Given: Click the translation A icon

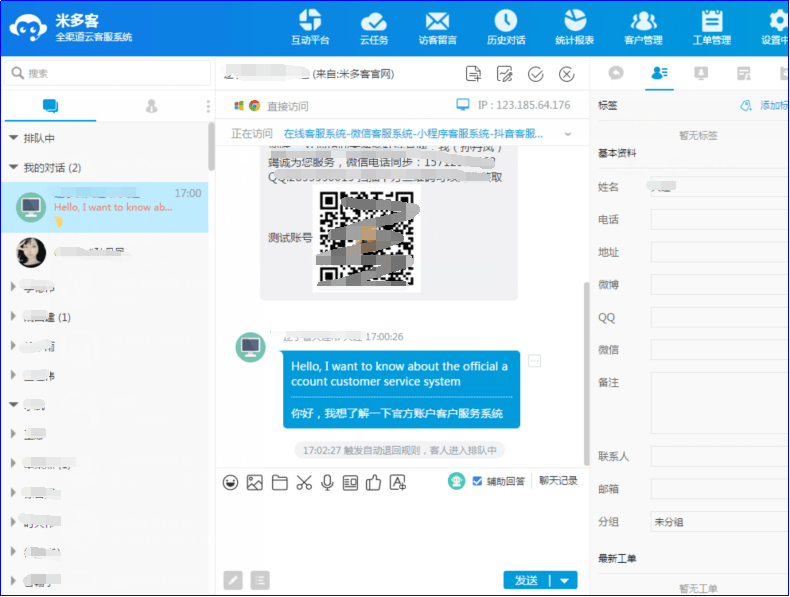Looking at the screenshot, I should pyautogui.click(x=398, y=483).
